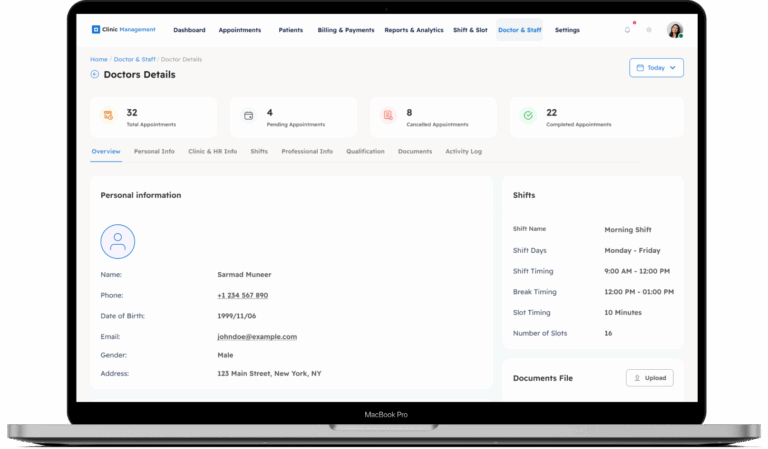Click the Clinic Management logo

click(124, 30)
